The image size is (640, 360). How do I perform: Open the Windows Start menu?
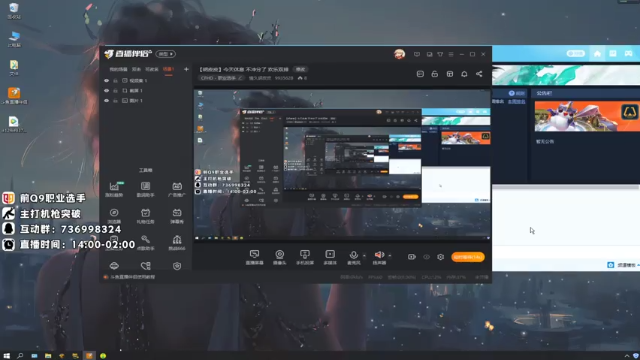tap(7, 356)
